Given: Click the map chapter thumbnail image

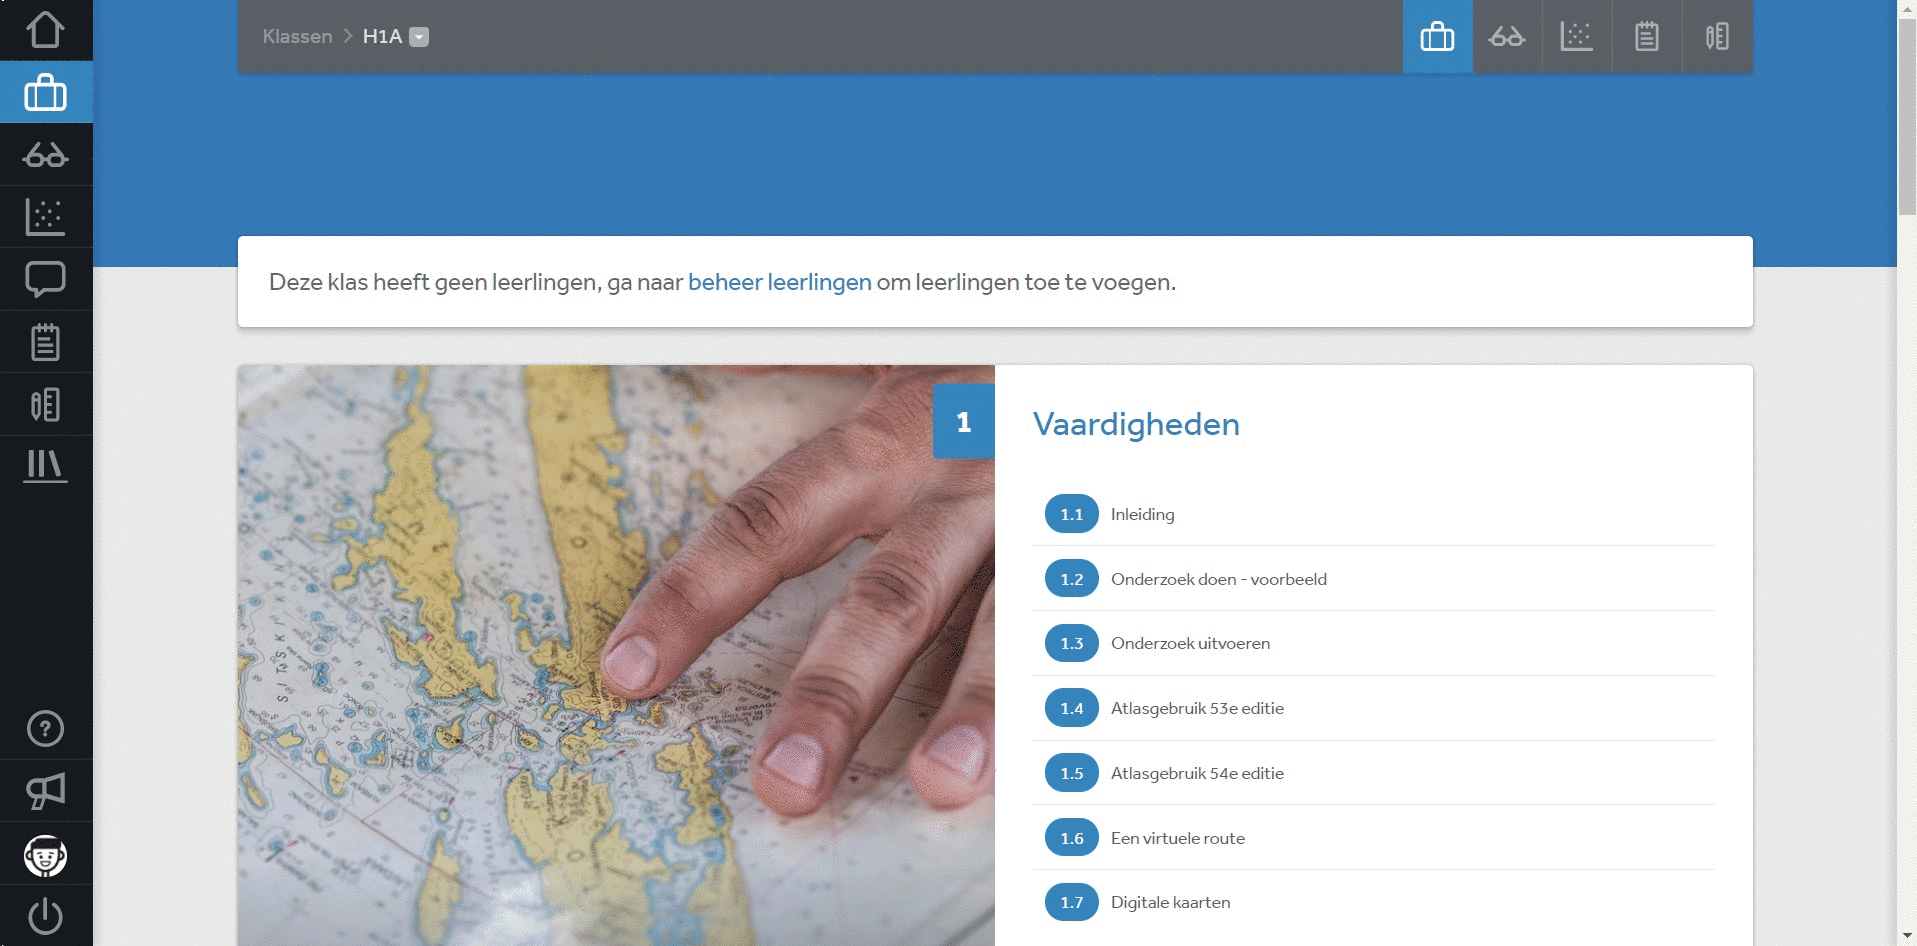Looking at the screenshot, I should click(x=616, y=655).
